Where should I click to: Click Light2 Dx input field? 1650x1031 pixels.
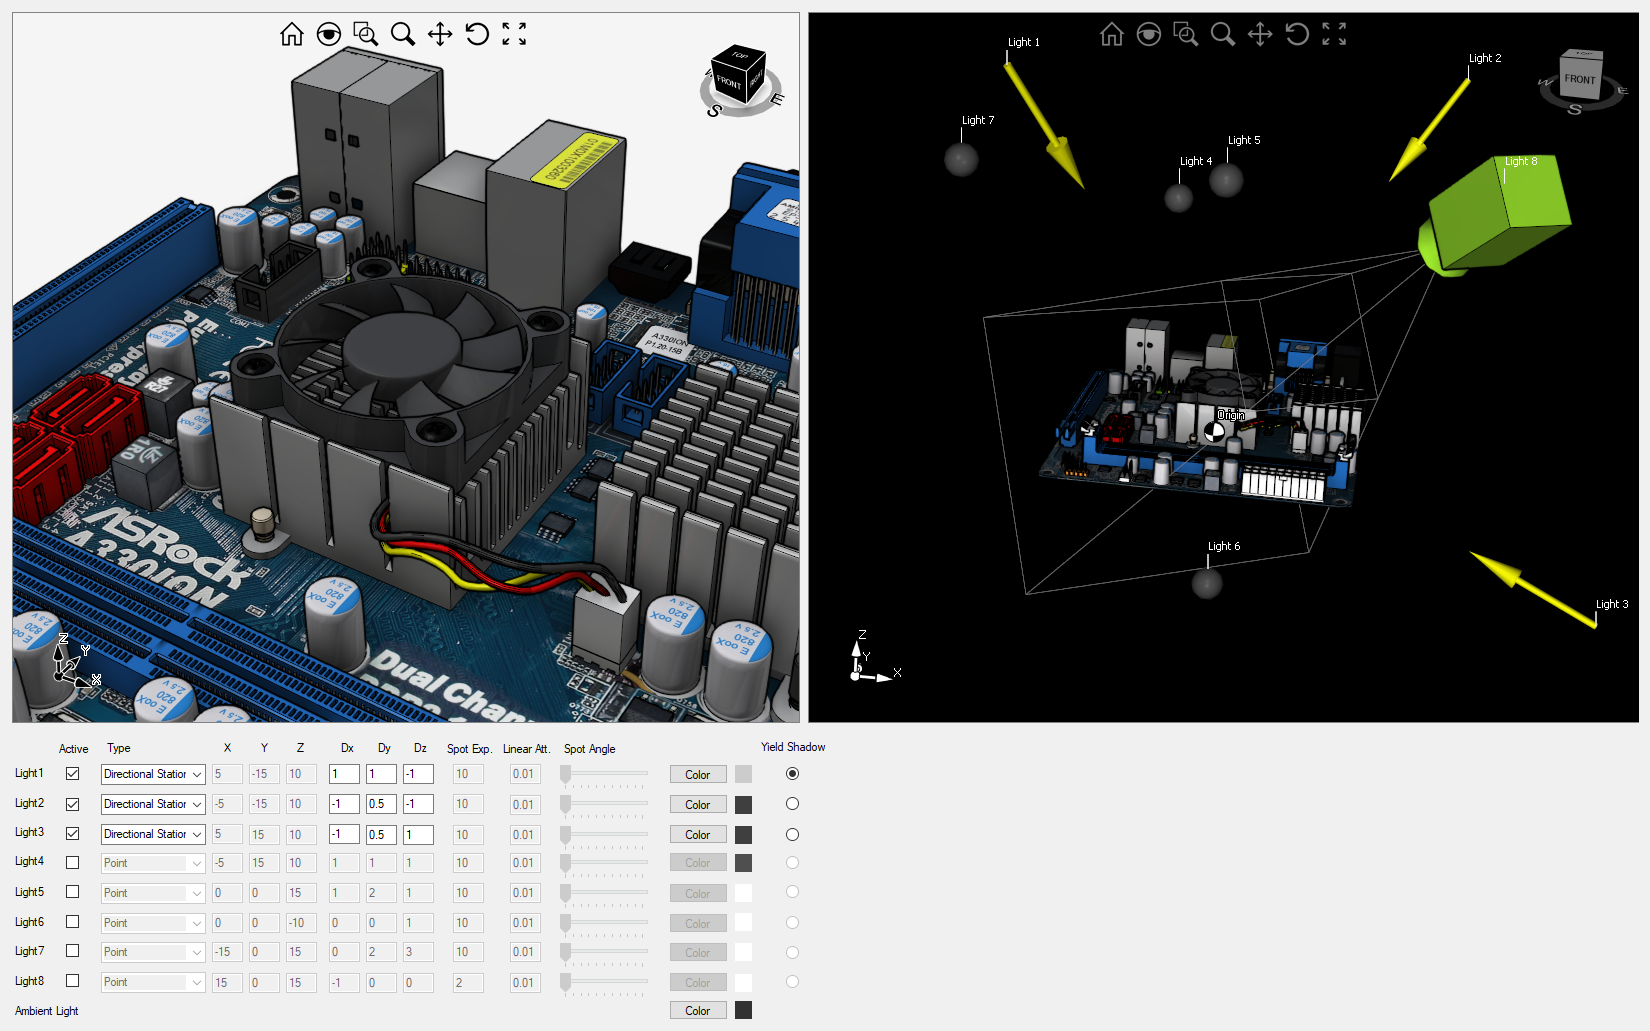[344, 804]
